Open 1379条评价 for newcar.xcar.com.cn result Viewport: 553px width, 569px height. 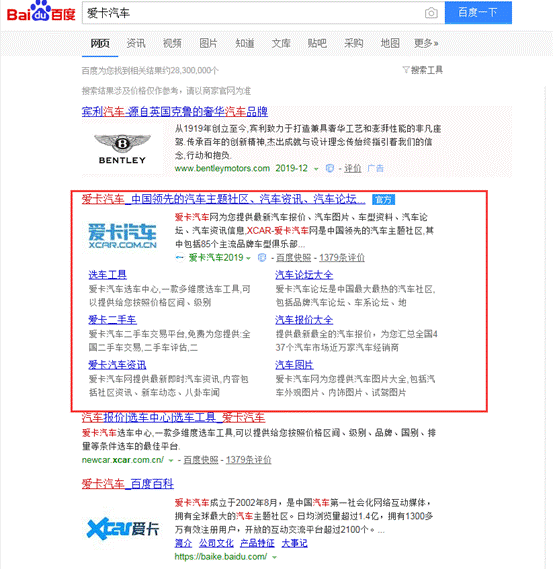[x=249, y=460]
